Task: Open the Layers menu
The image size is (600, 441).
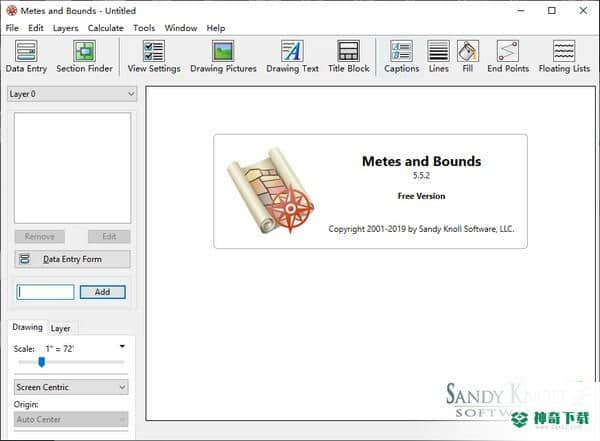Action: (65, 28)
